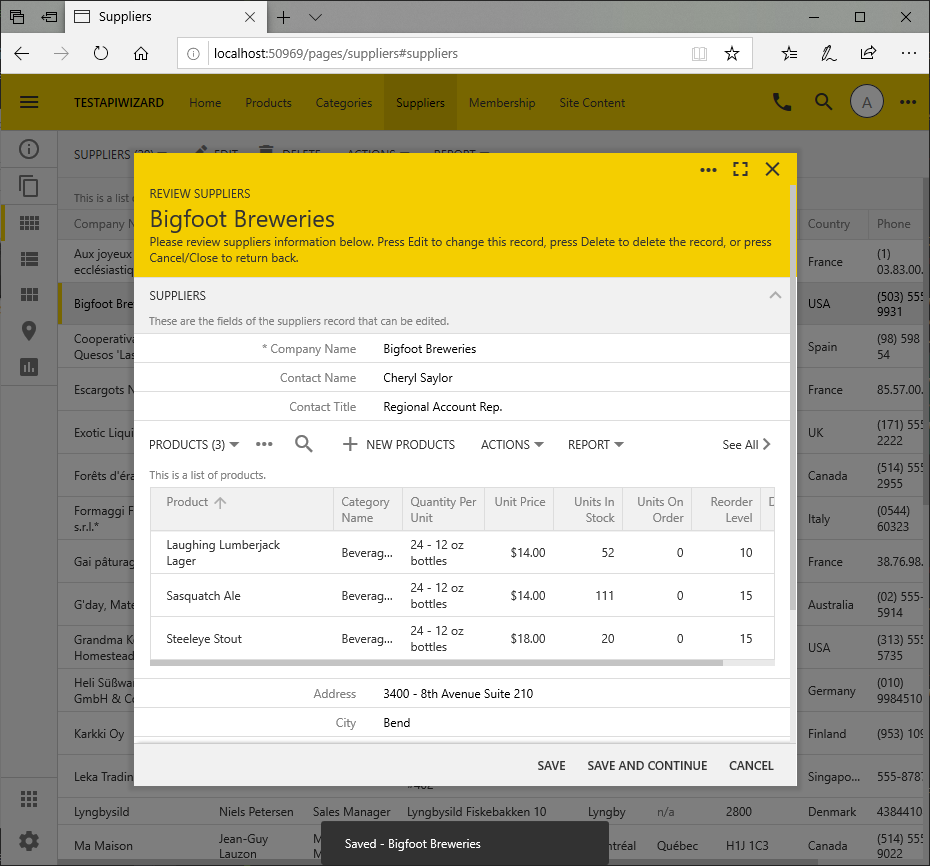
Task: Switch to grid view icon in sidebar
Action: [x=29, y=223]
